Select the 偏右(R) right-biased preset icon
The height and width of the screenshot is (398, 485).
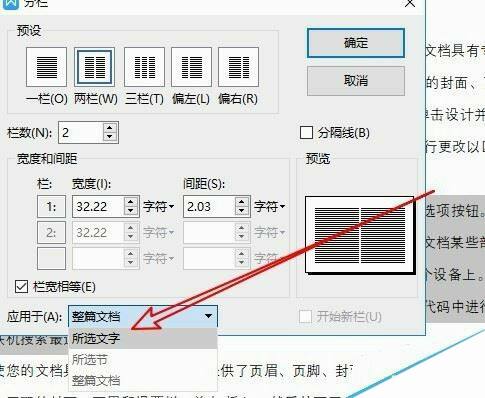[238, 67]
